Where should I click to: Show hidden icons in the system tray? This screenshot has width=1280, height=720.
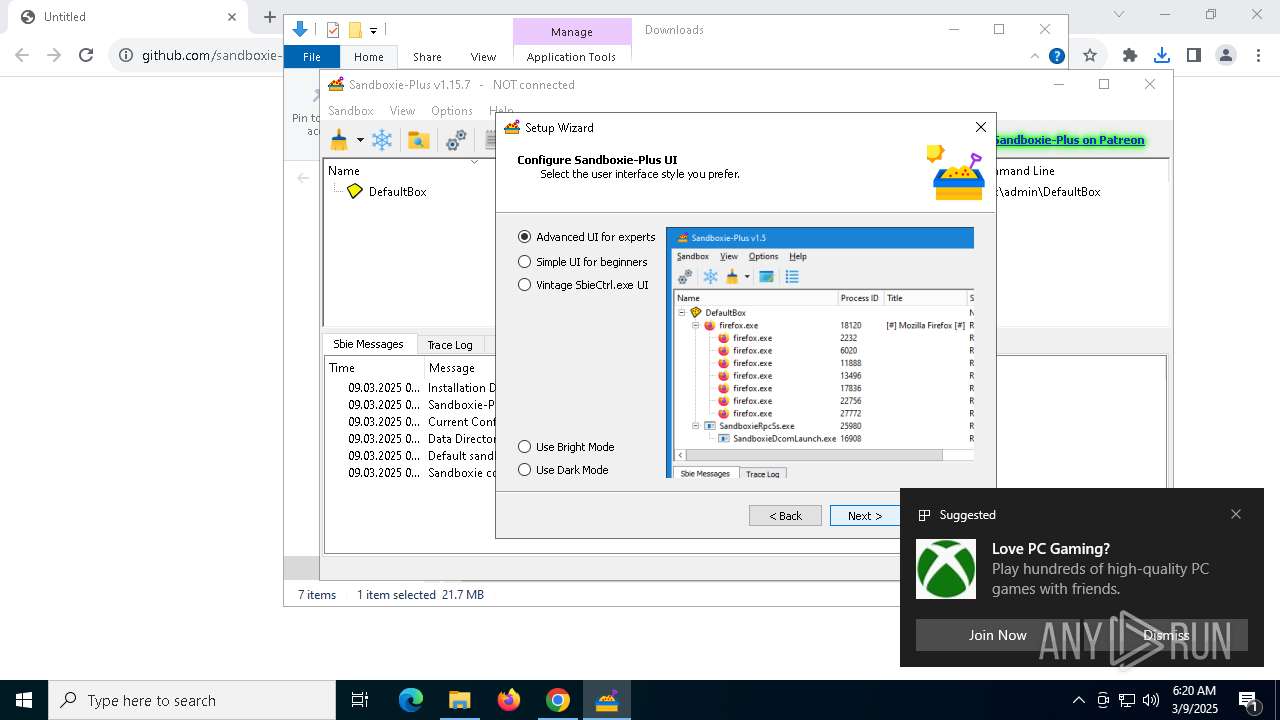1078,700
